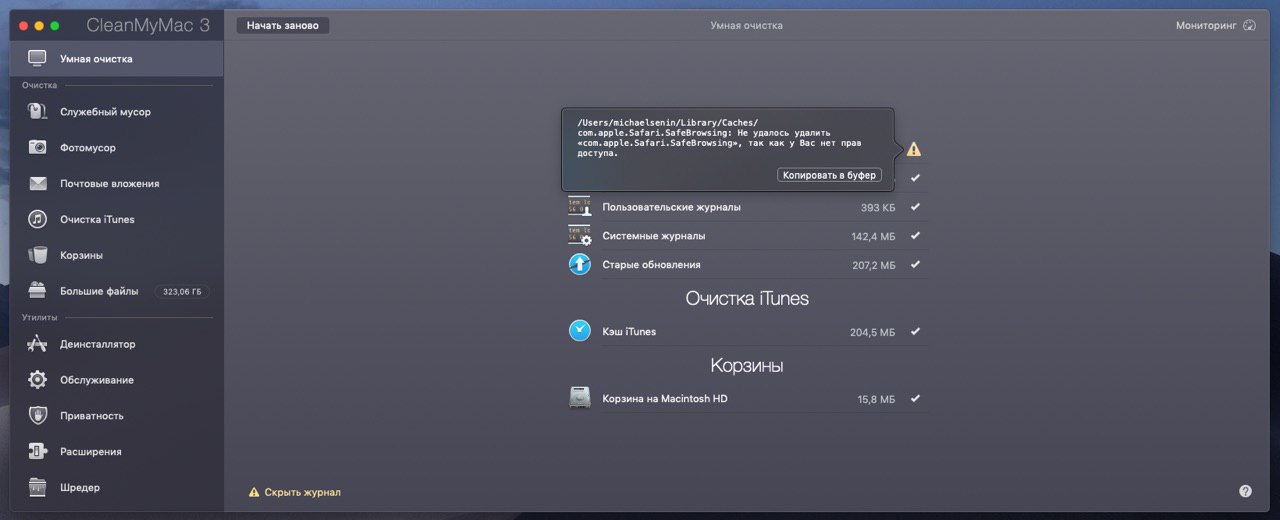This screenshot has width=1280, height=520.
Task: Click the 207,2 МБ size value
Action: tap(873, 266)
